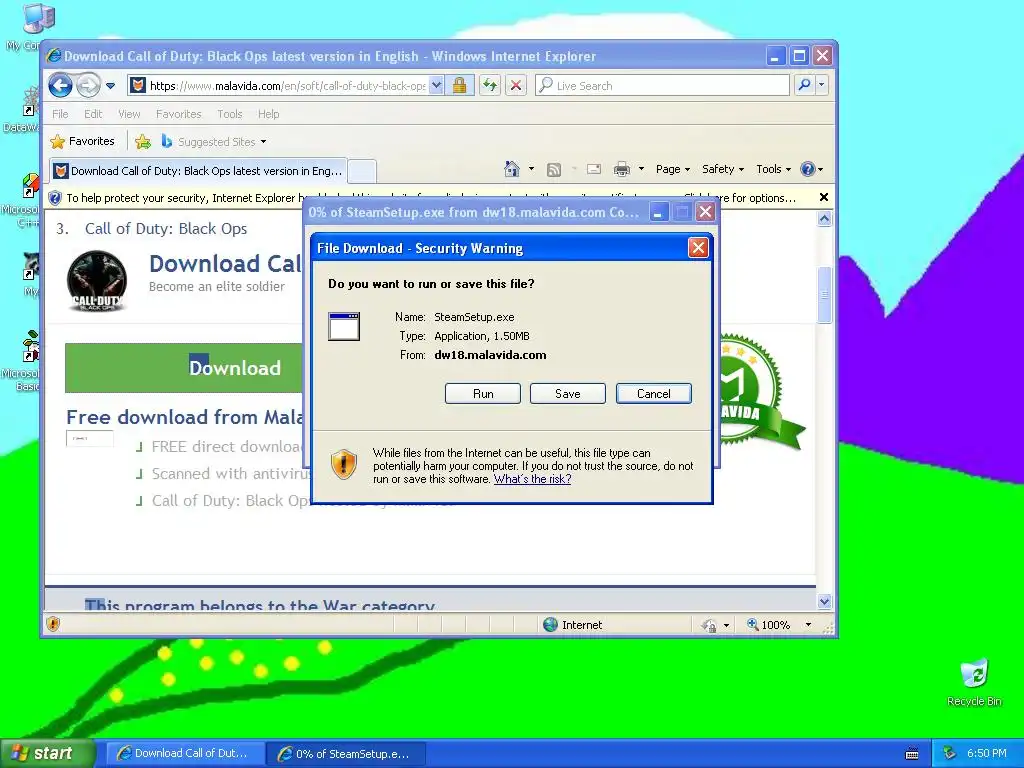Open recent pages dropdown beside forward arrow

point(110,86)
